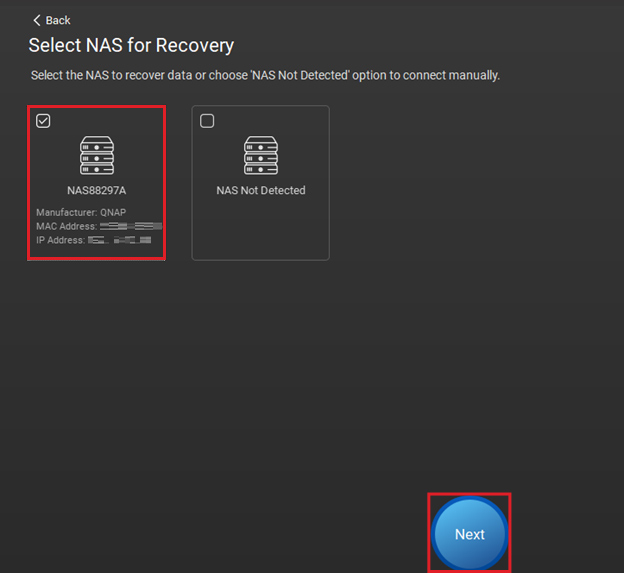The width and height of the screenshot is (624, 573).
Task: Click the back chevron arrow icon
Action: point(37,20)
